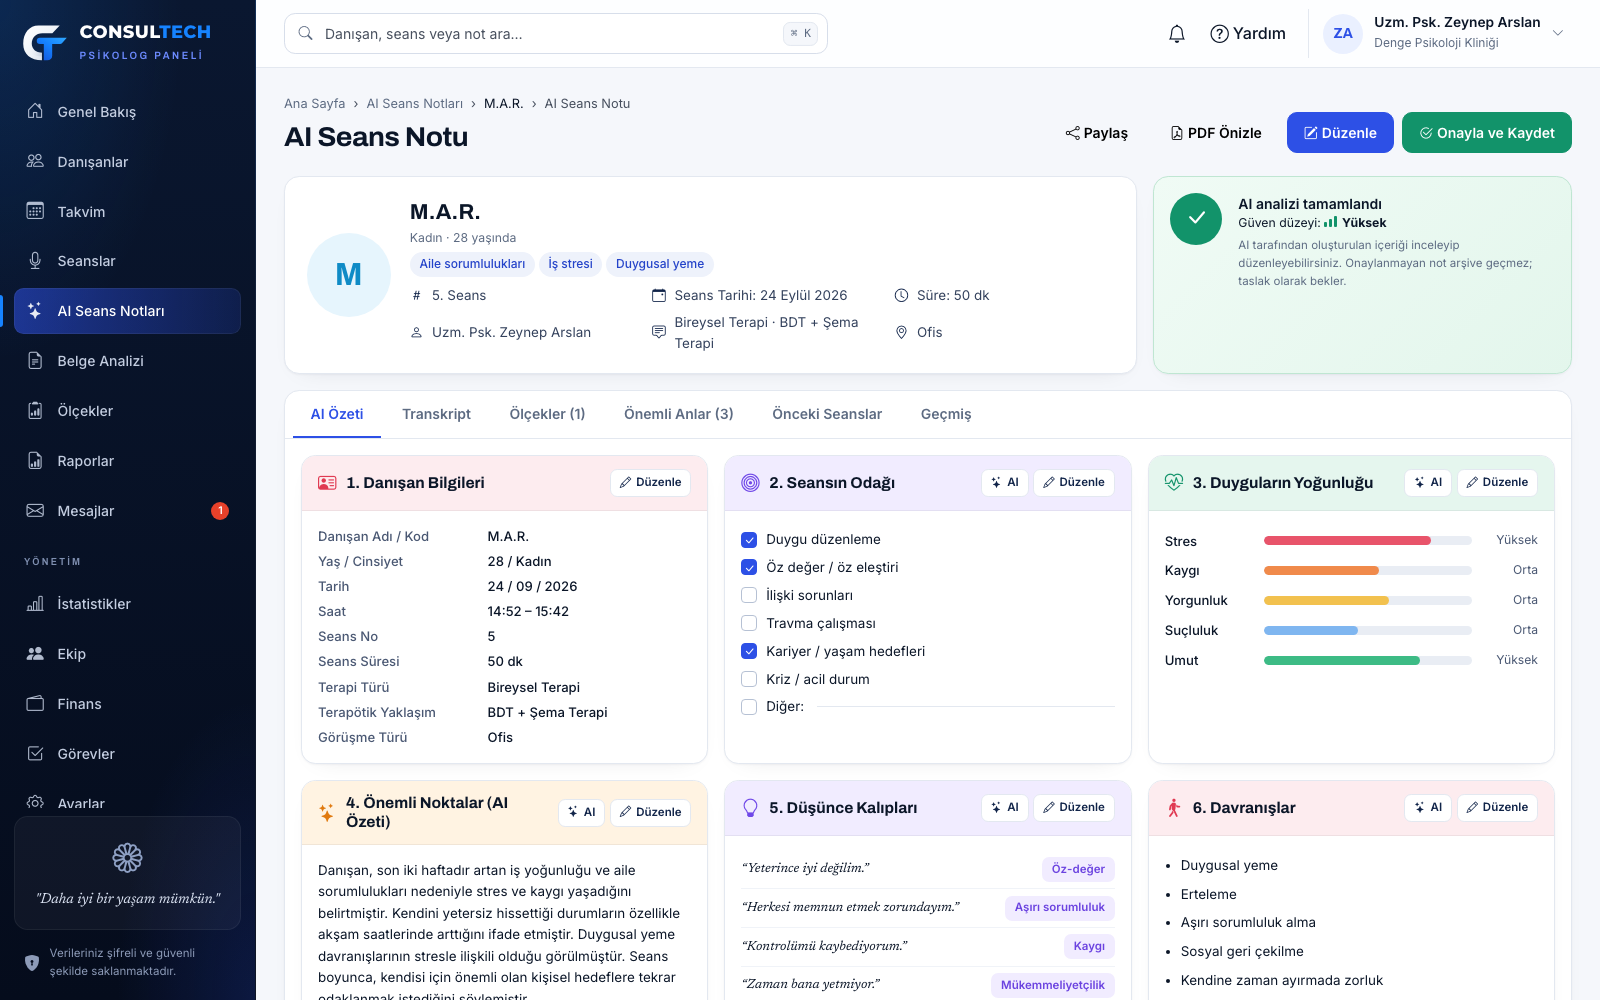
Task: Open Genel Bakış in the sidebar
Action: click(128, 112)
